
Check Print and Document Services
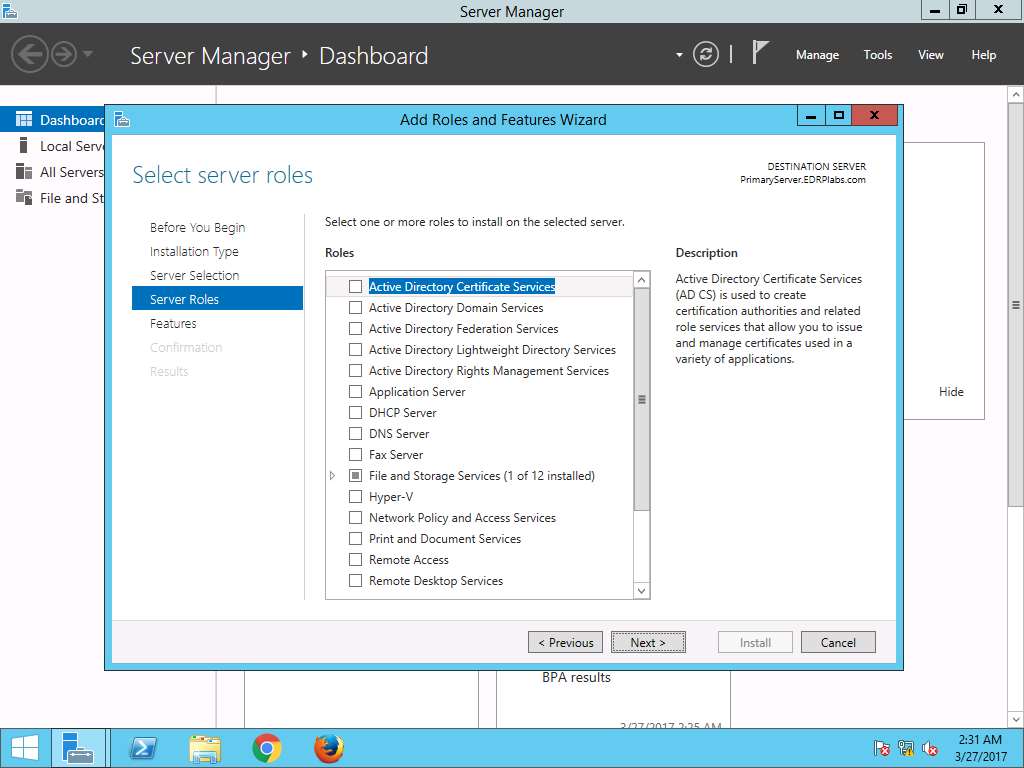click(355, 538)
